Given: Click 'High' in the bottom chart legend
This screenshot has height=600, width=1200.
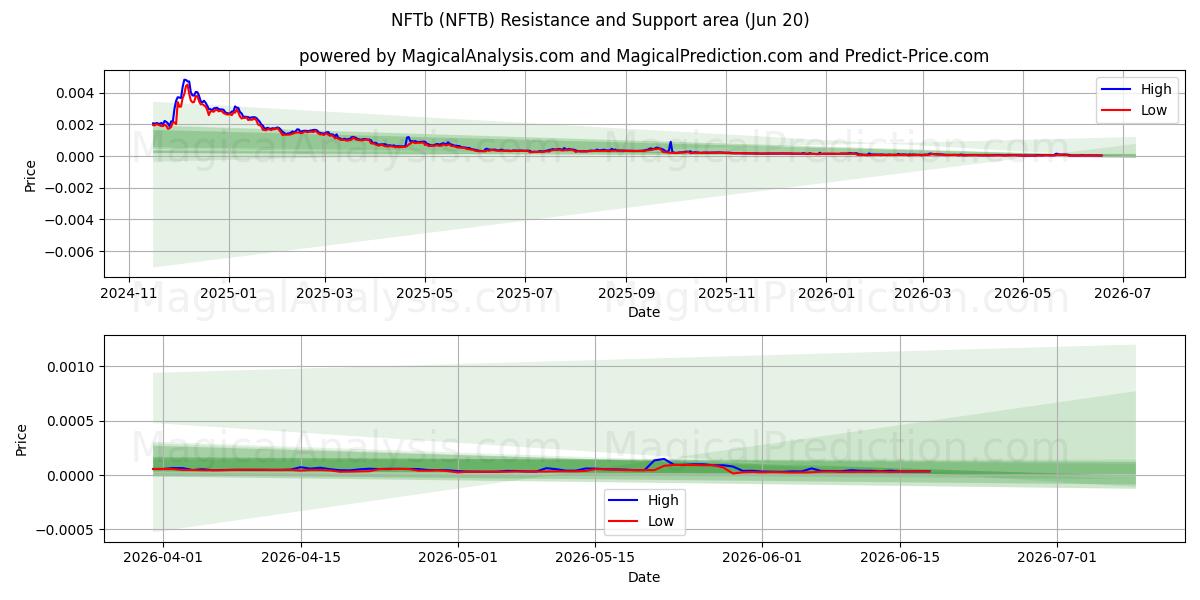Looking at the screenshot, I should point(663,500).
